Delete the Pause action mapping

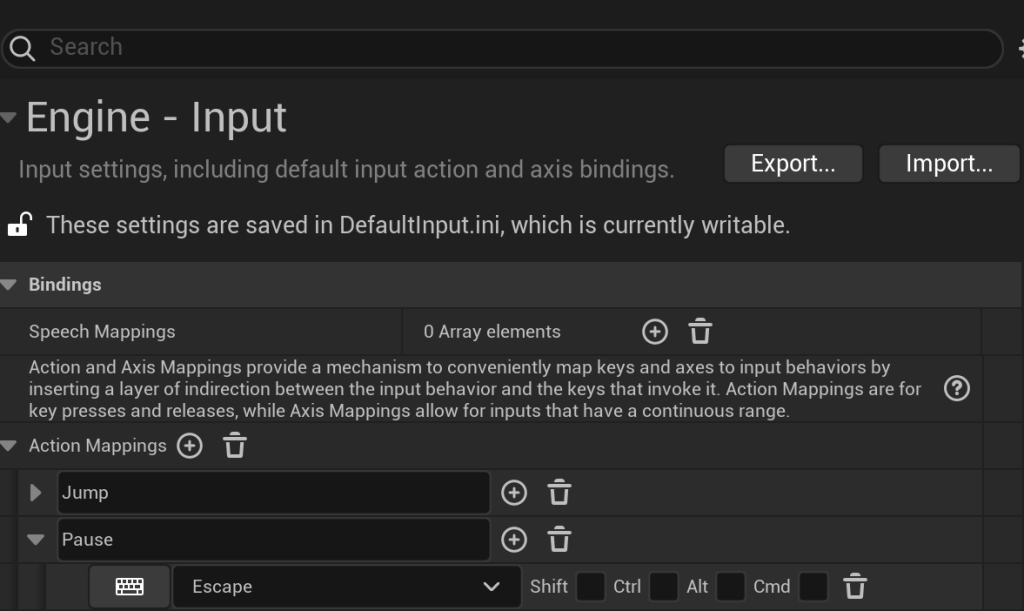coord(559,540)
